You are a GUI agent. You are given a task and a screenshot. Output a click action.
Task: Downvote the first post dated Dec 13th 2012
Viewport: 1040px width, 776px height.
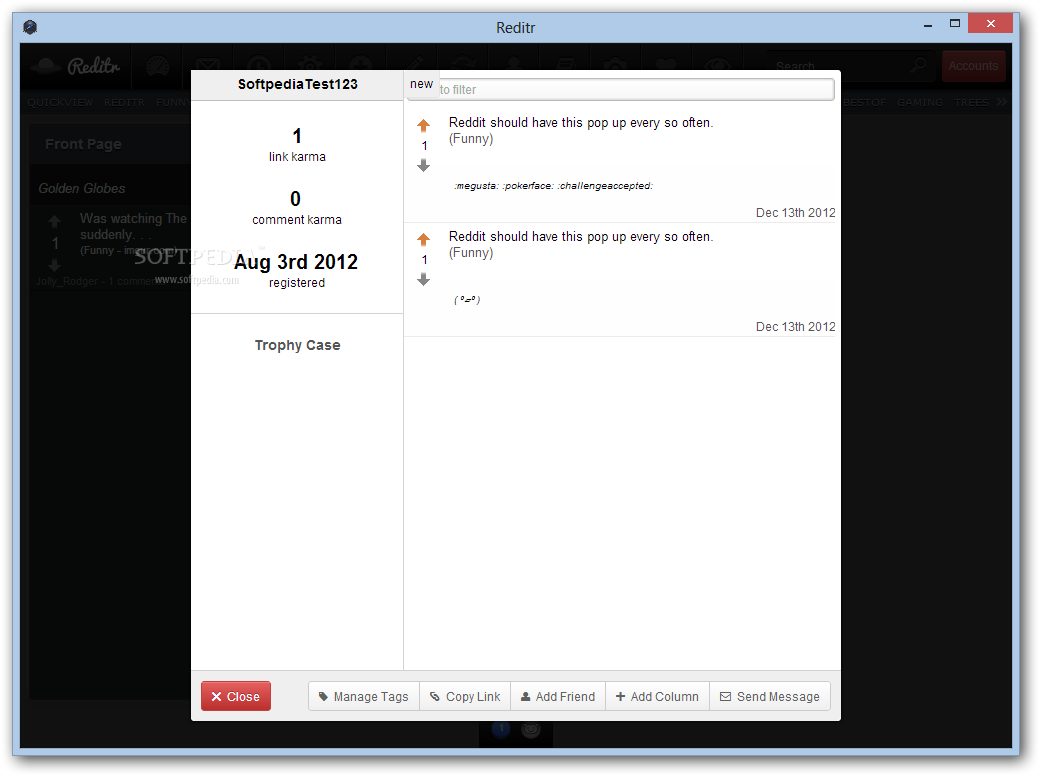tap(423, 165)
